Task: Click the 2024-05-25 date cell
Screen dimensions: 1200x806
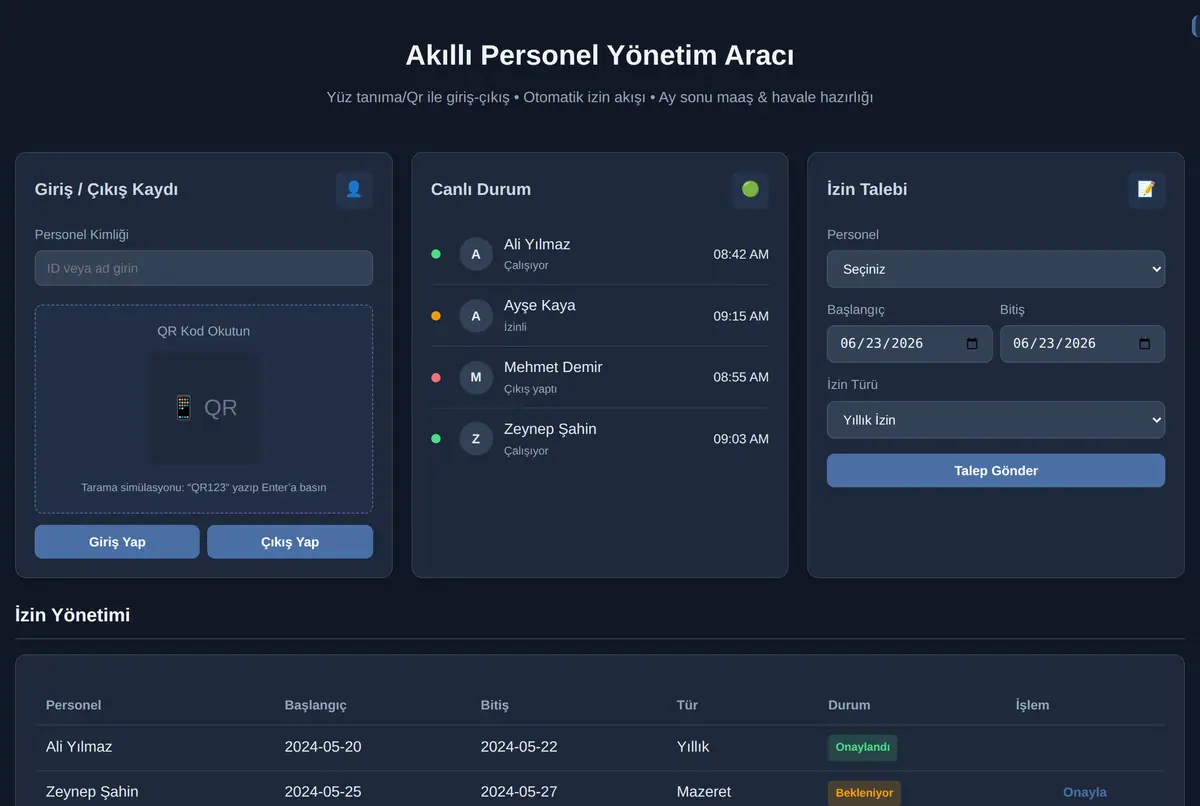Action: (323, 792)
